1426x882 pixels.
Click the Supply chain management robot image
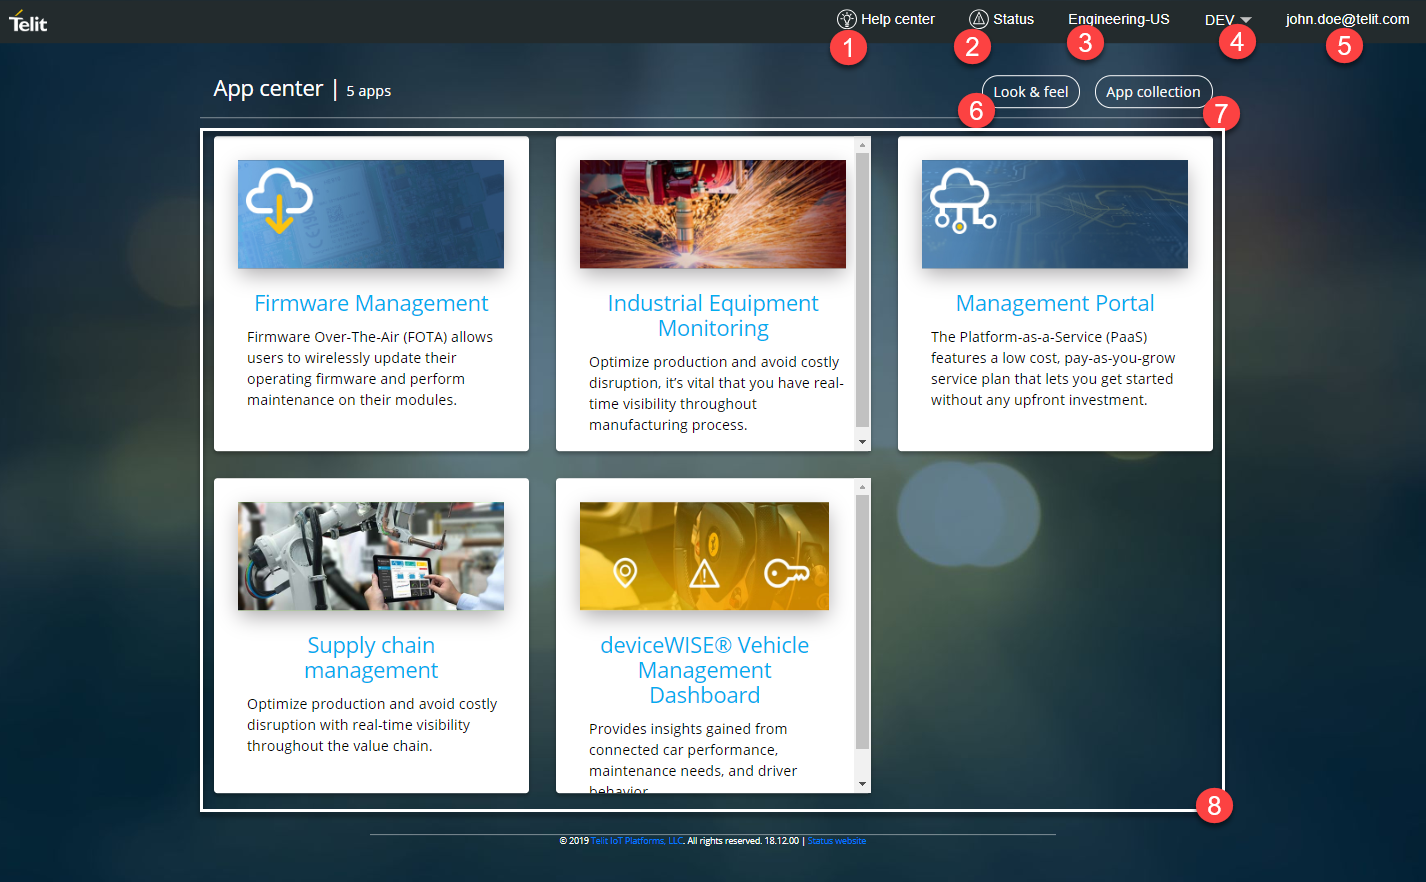[x=371, y=556]
